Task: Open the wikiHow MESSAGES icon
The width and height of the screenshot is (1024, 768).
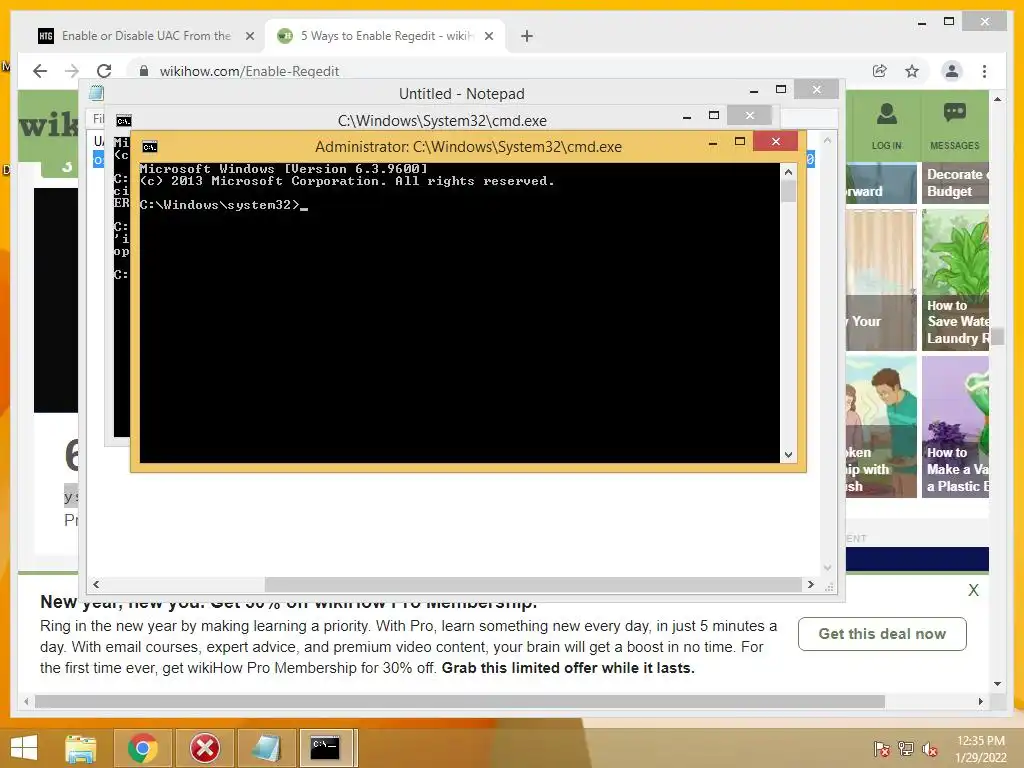Action: tap(954, 127)
